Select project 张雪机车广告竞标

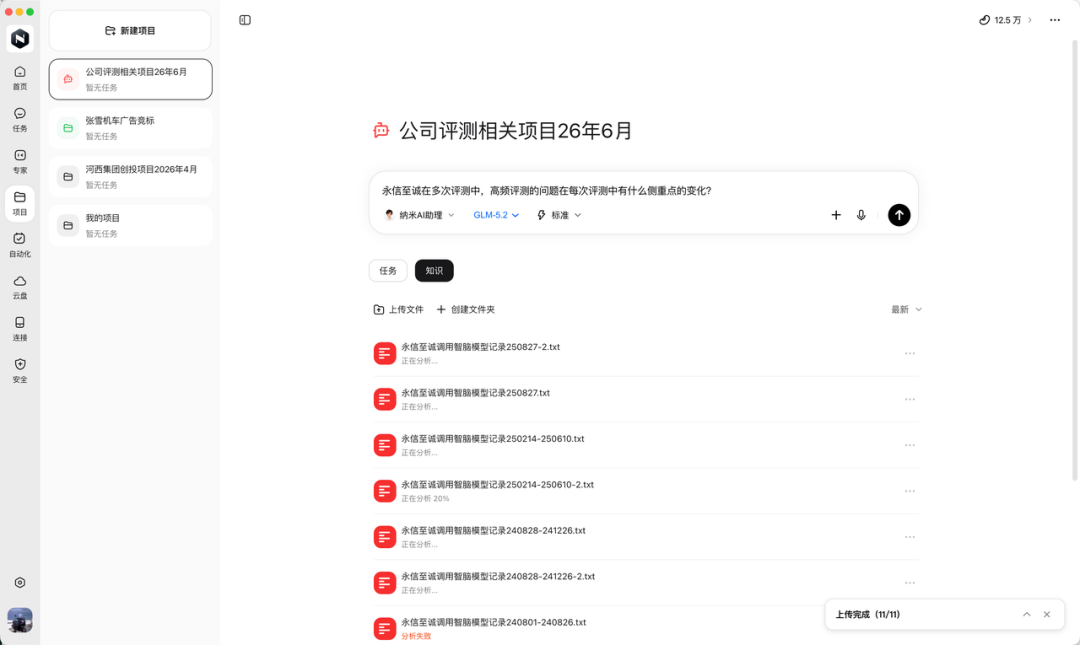tap(130, 128)
